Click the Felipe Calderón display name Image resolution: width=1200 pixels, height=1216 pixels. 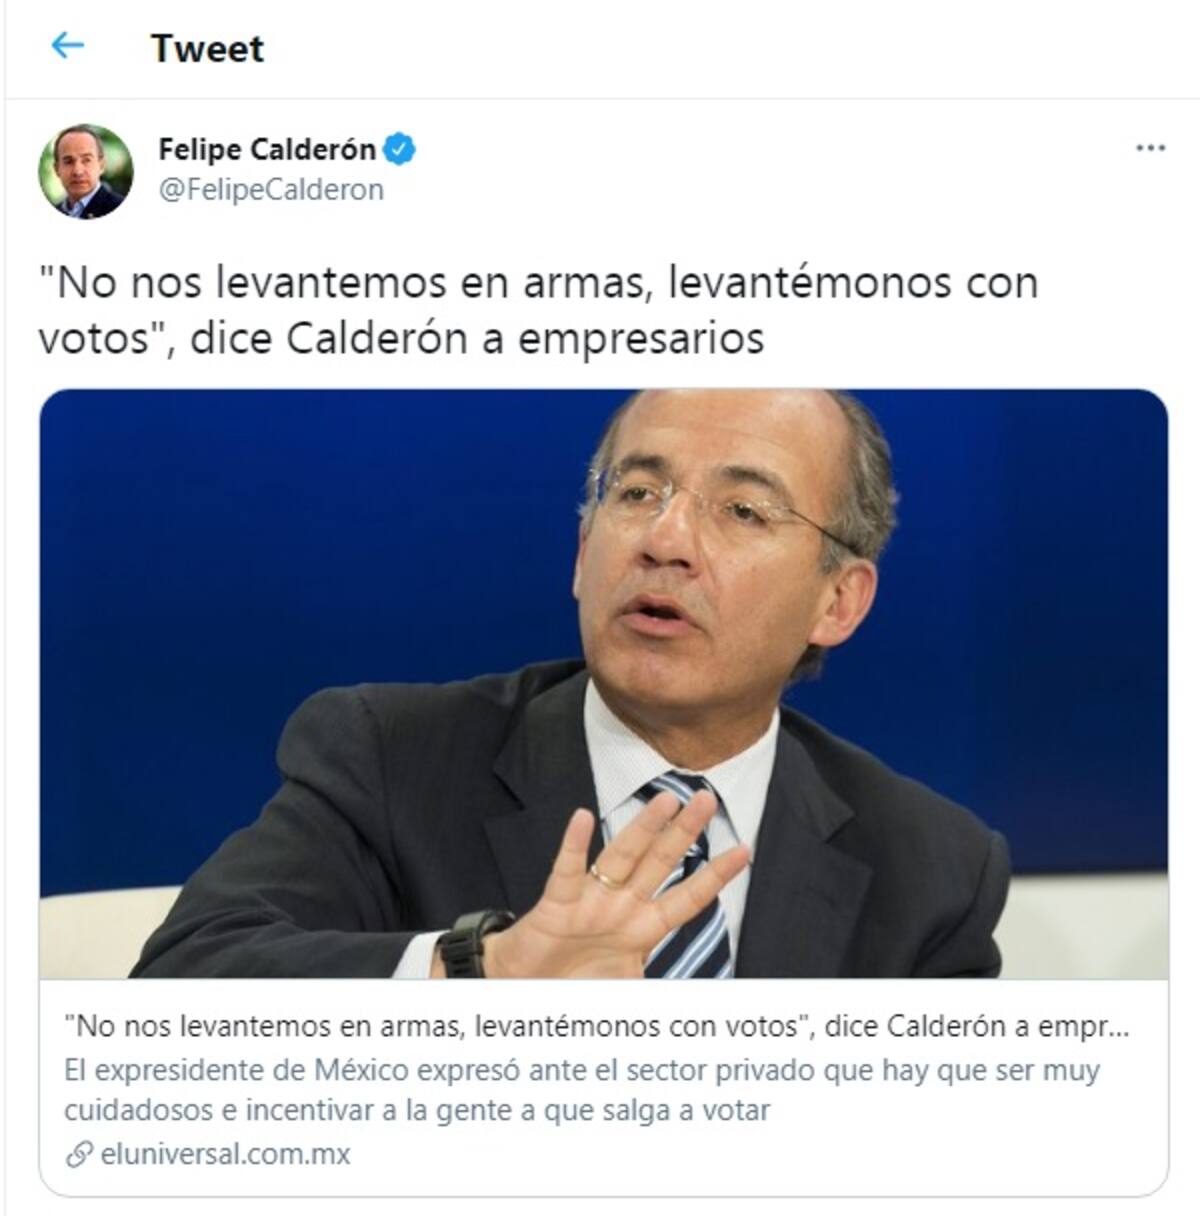pyautogui.click(x=267, y=150)
